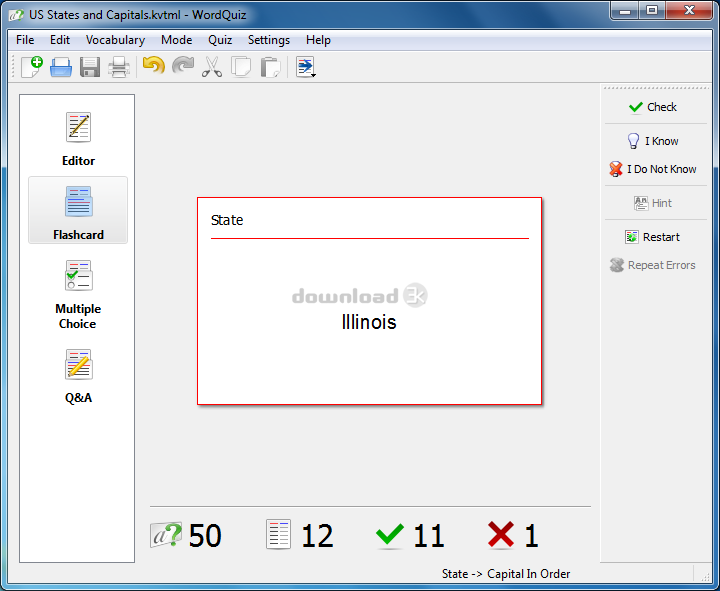The width and height of the screenshot is (720, 591).
Task: Open the File menu
Action: click(25, 40)
